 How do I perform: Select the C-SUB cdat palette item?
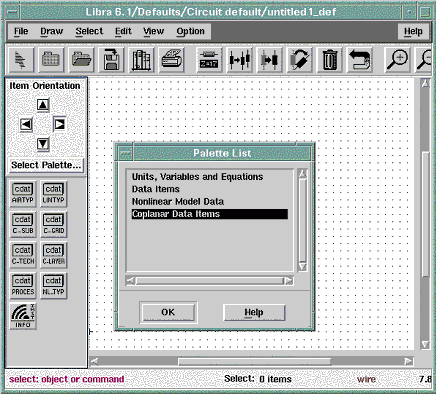click(23, 224)
